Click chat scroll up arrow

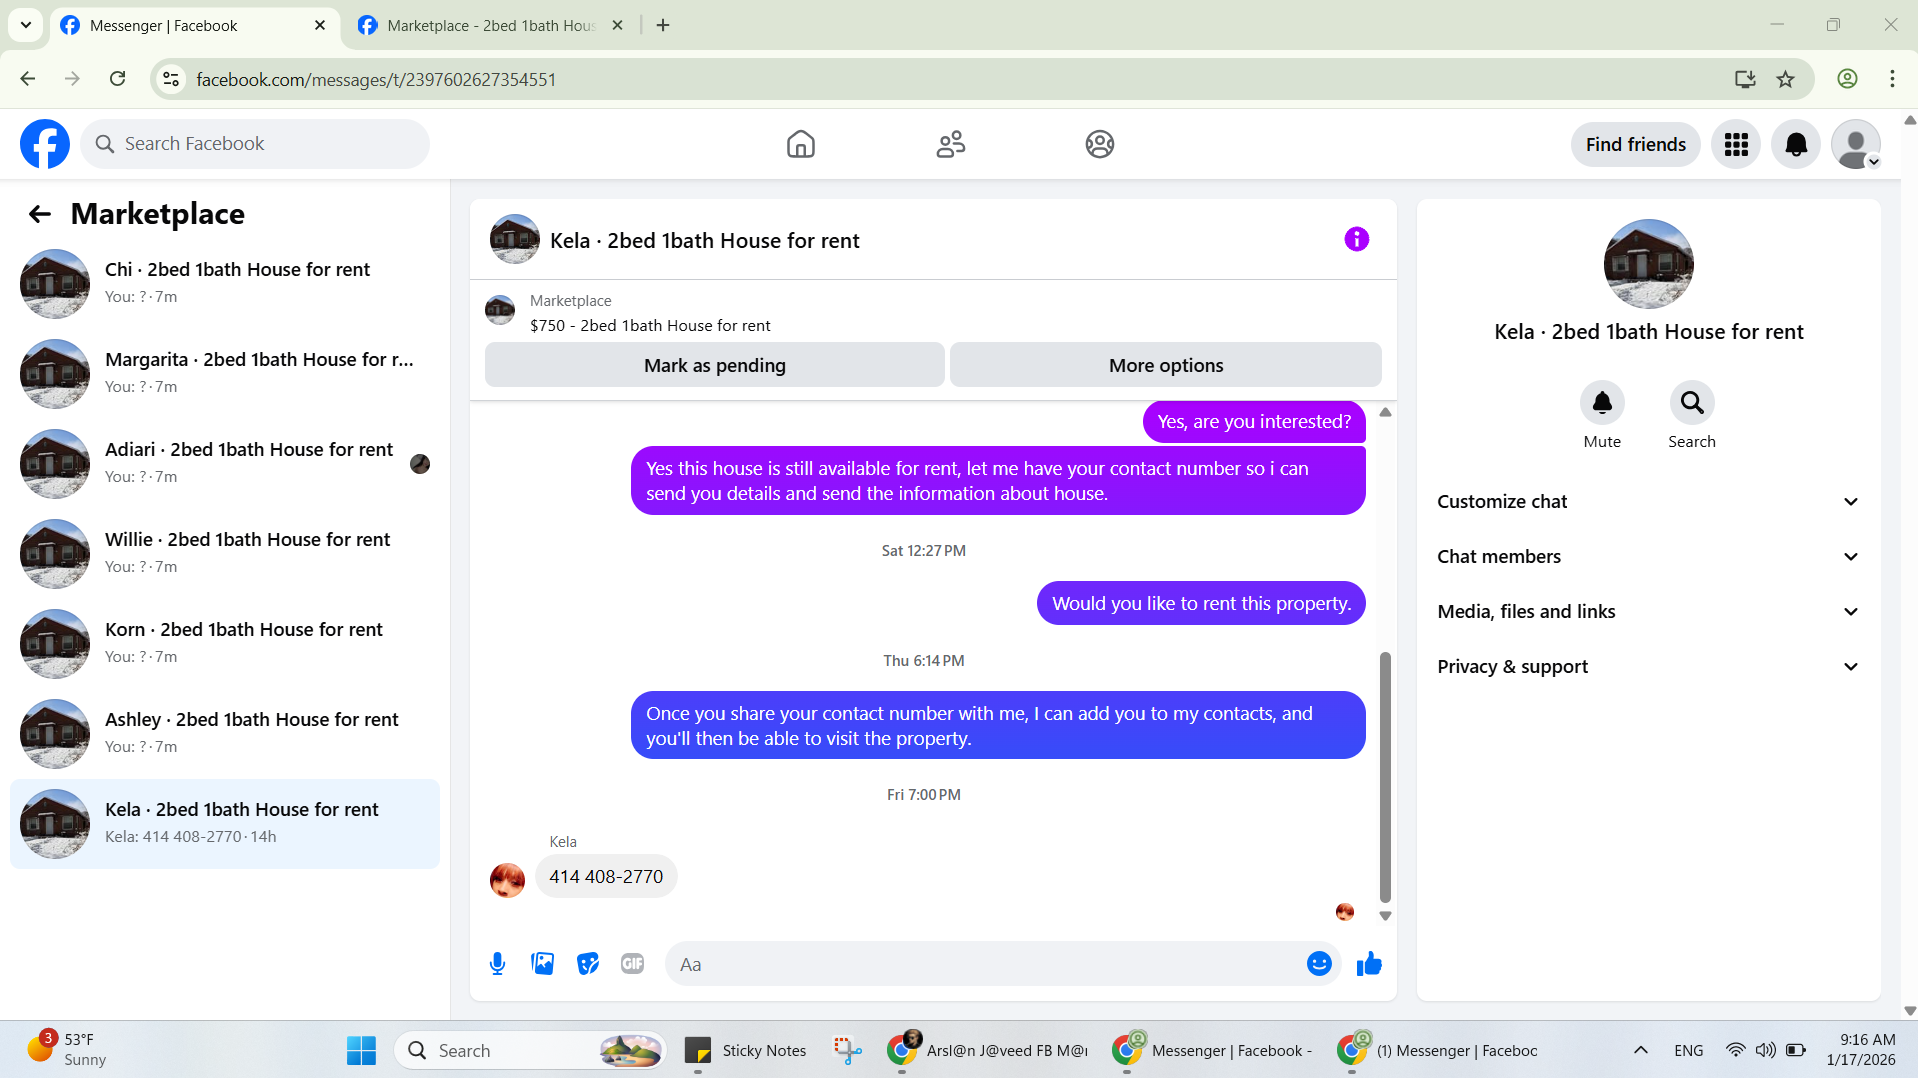click(x=1385, y=412)
